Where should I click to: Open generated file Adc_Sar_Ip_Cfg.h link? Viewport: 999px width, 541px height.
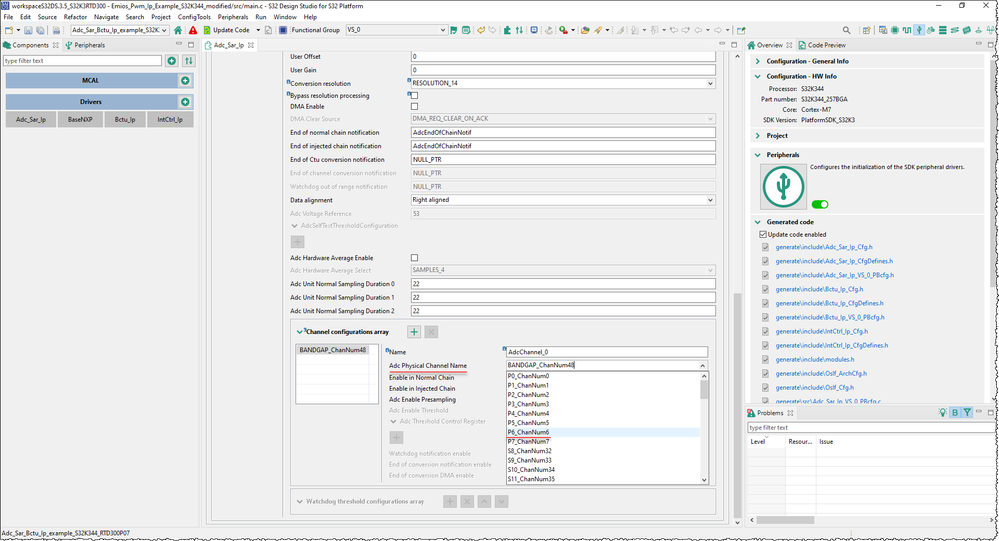(824, 247)
